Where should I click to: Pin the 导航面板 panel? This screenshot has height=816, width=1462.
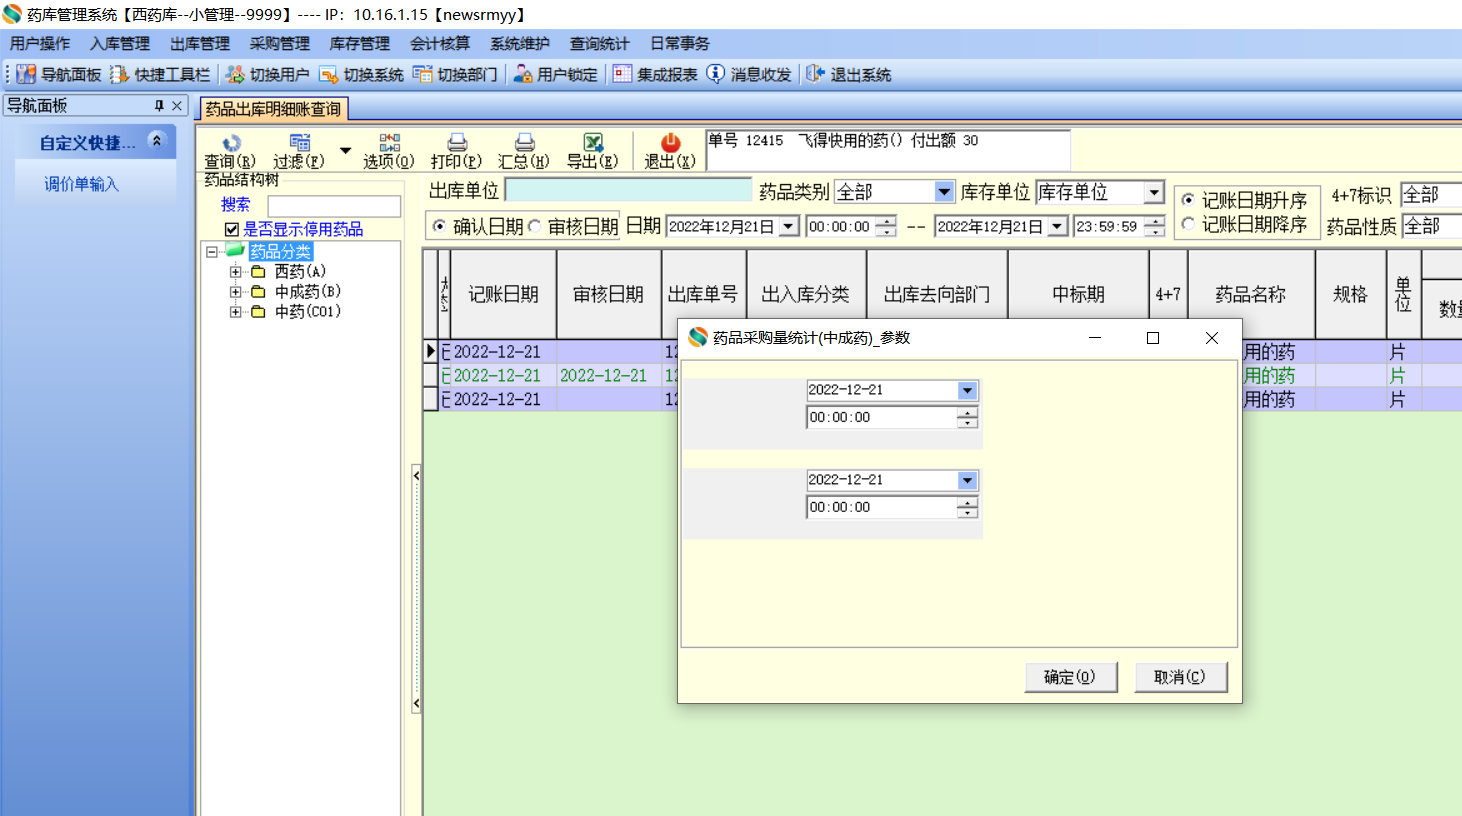[159, 105]
